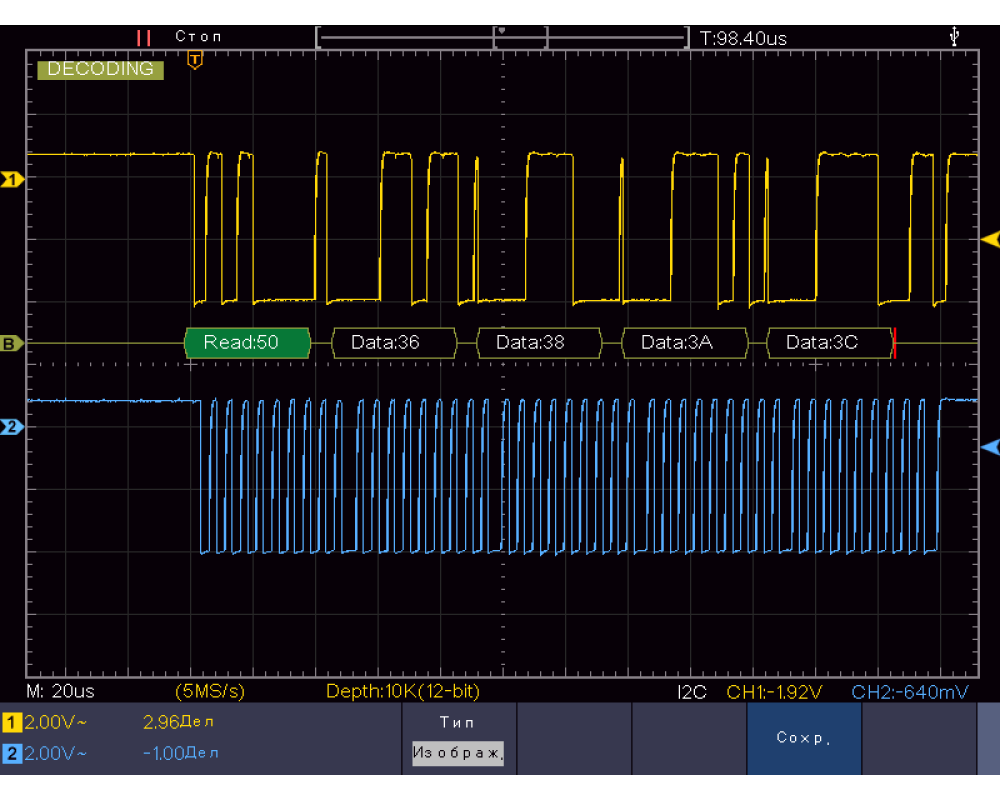
Task: Open the Изображ. type selection
Action: 457,753
